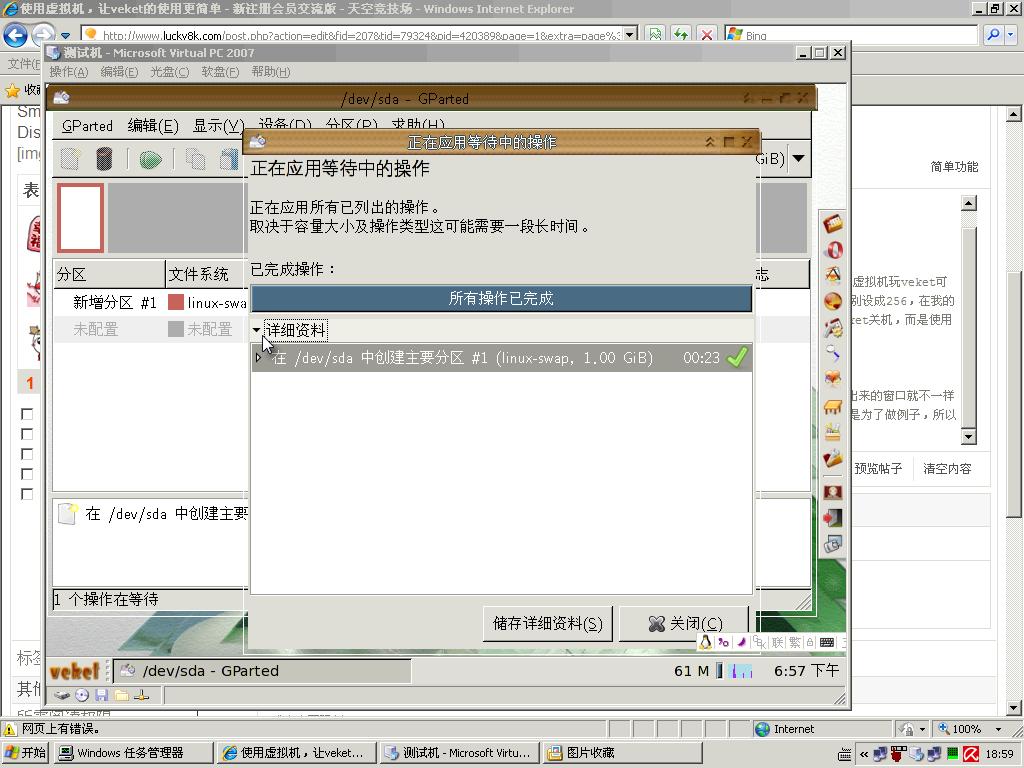The width and height of the screenshot is (1024, 768).
Task: Open the IE zoom level 100% dropdown
Action: [x=998, y=729]
